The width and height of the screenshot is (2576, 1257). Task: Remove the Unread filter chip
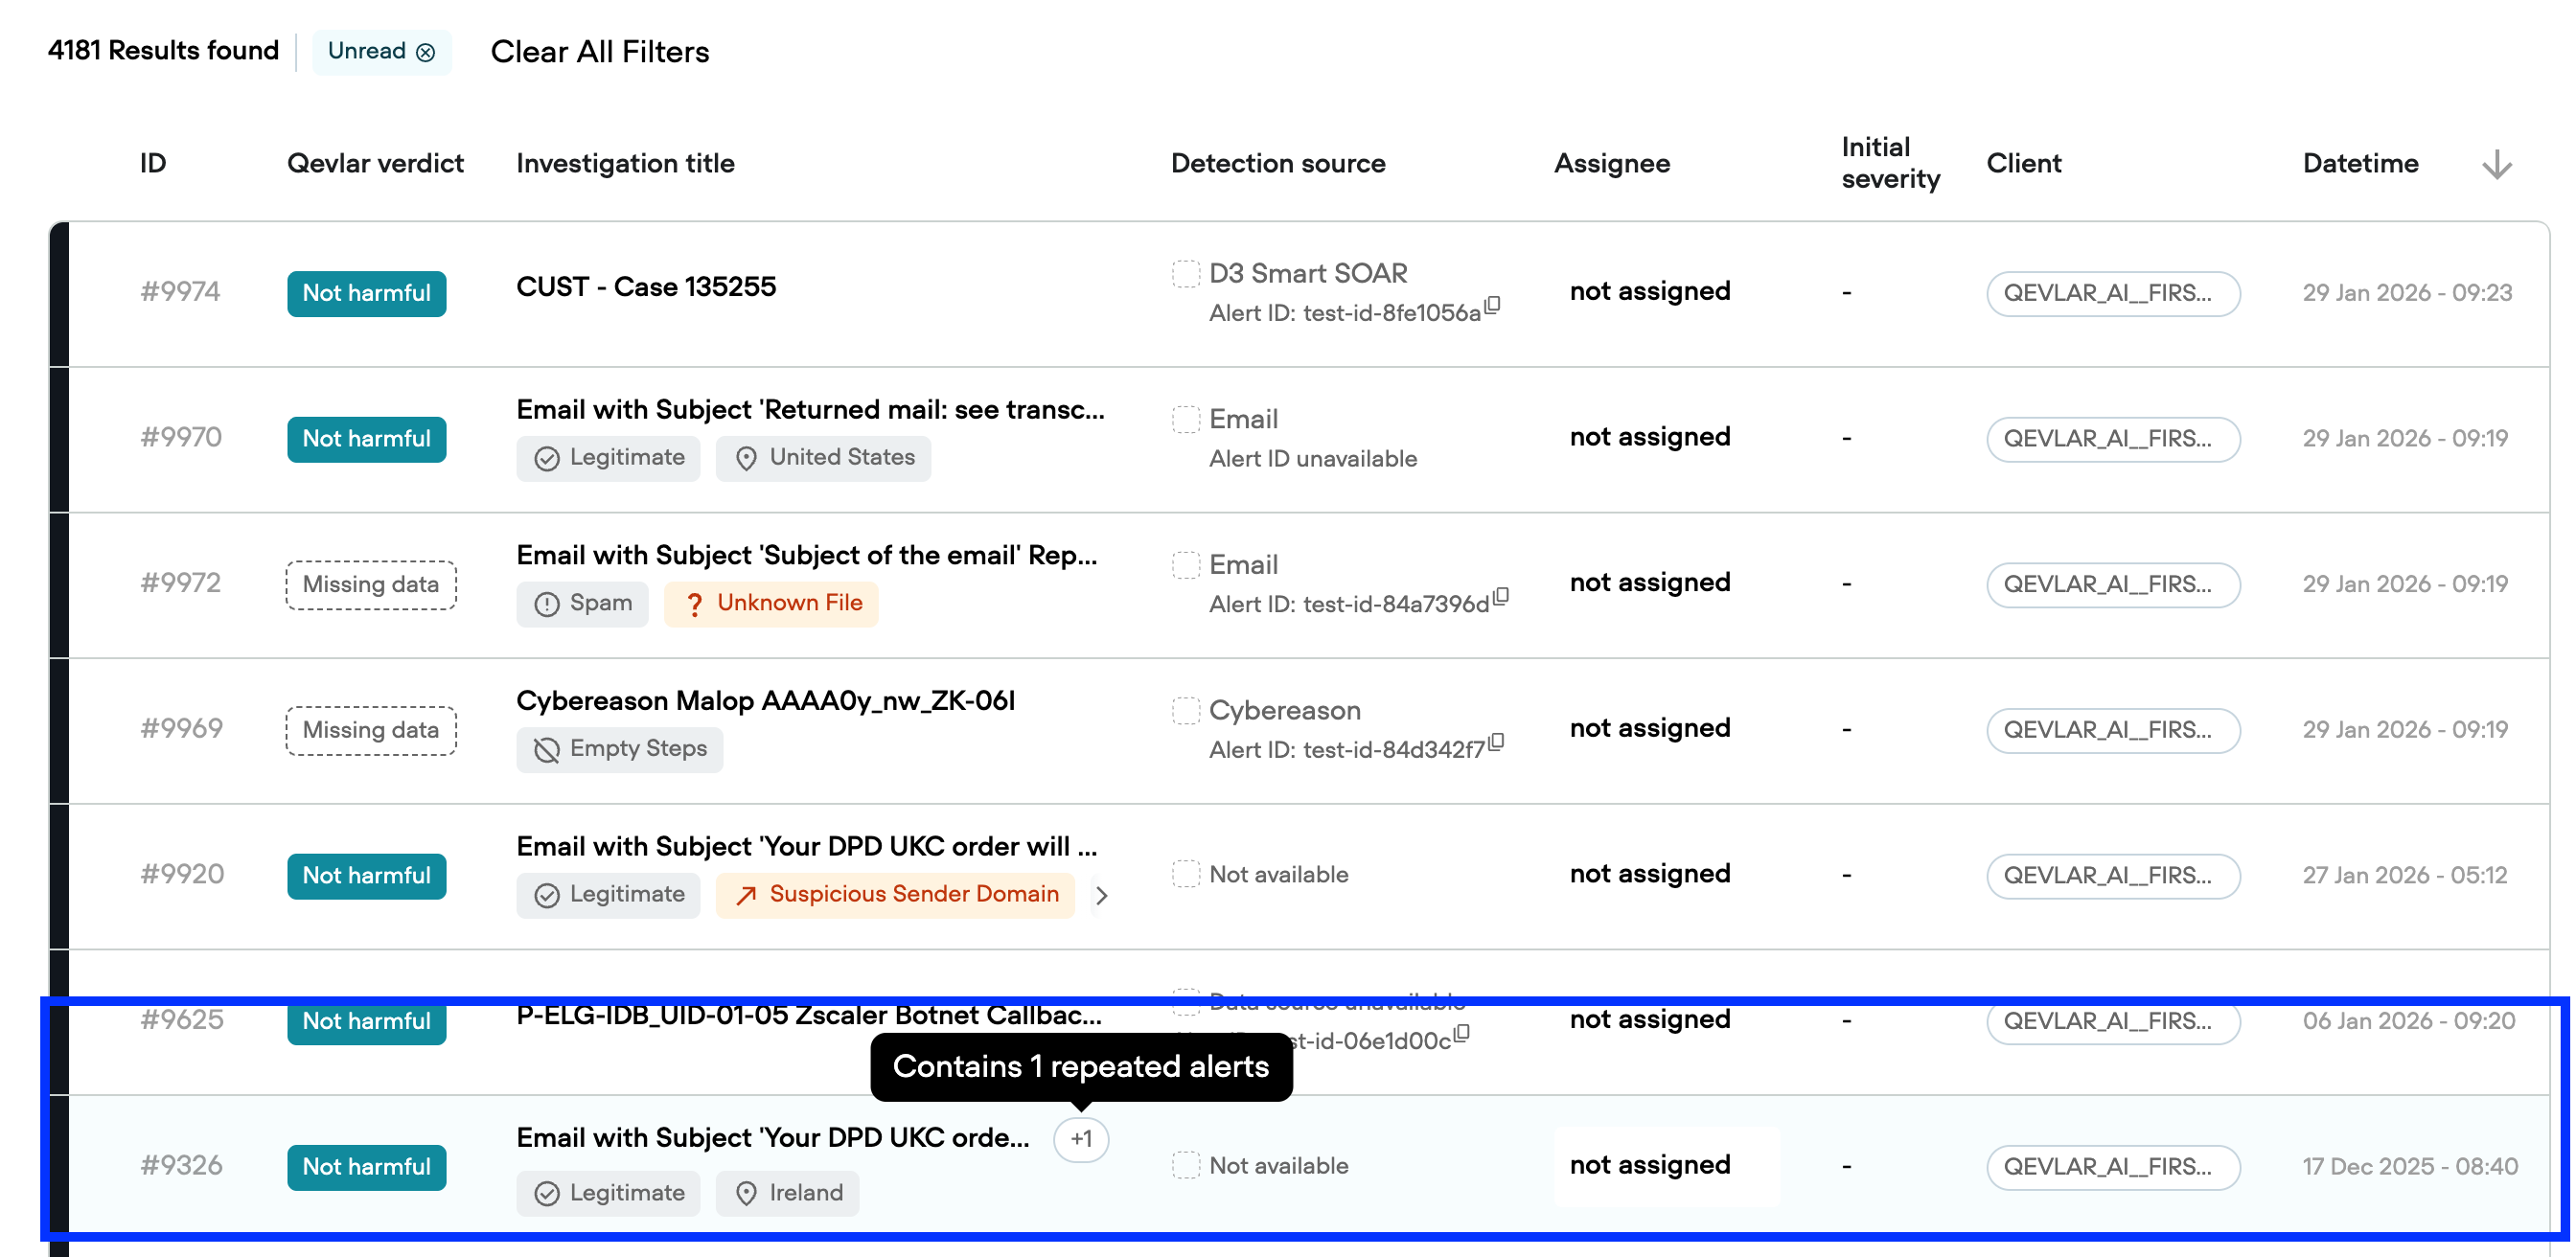pos(426,52)
